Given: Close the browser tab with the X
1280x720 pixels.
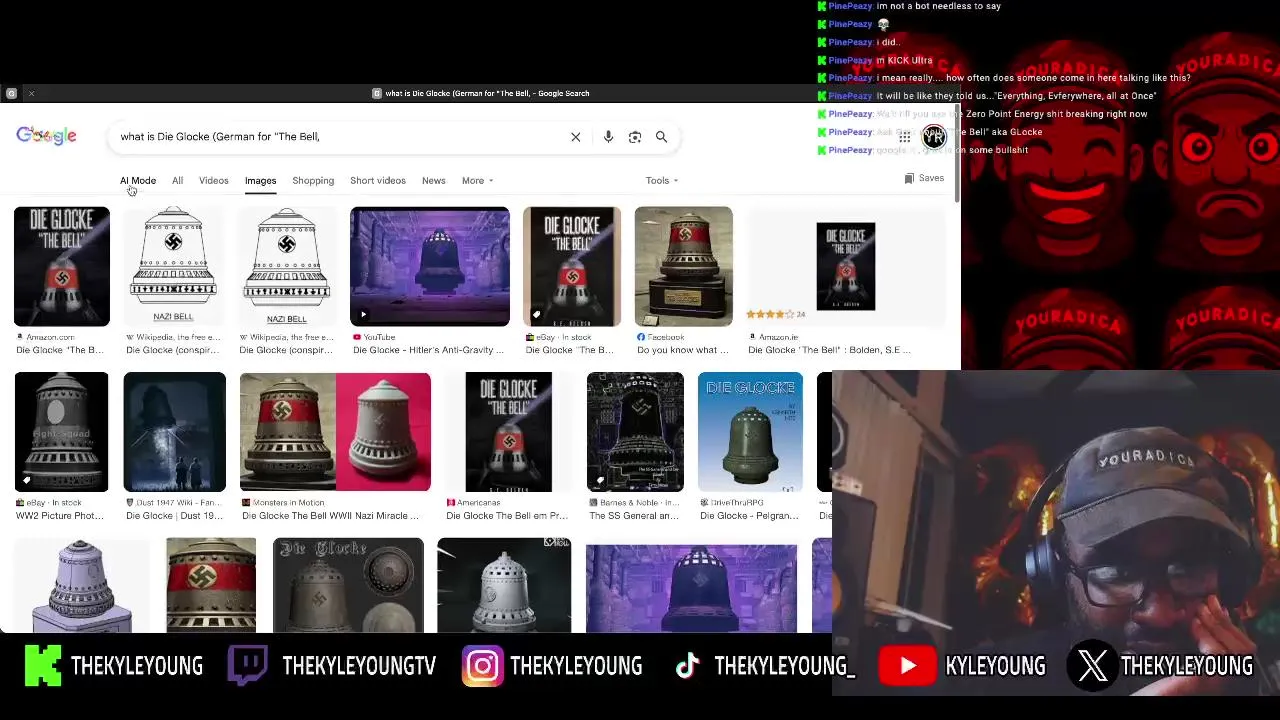Looking at the screenshot, I should (x=31, y=93).
